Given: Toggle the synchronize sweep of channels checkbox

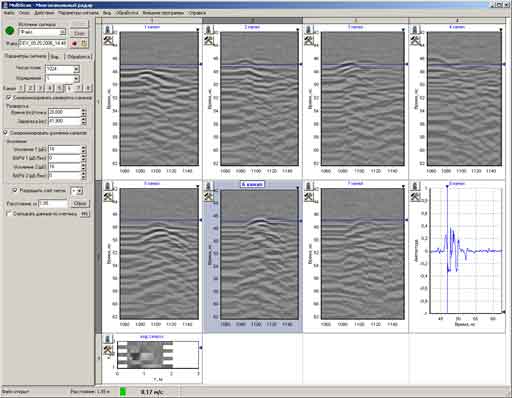Looking at the screenshot, I should 9,97.
